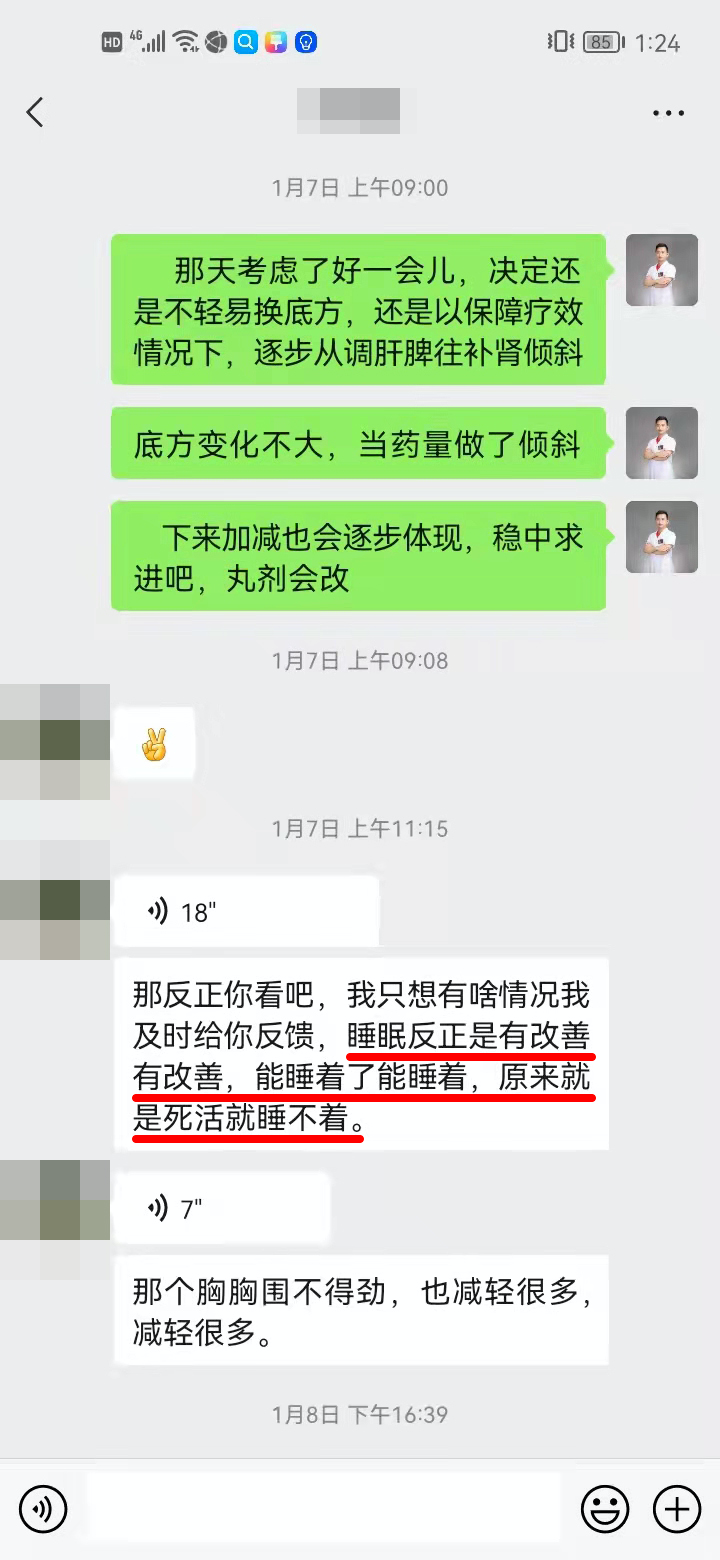Tap blurred contact avatar beside emoji message
Viewport: 720px width, 1560px height.
point(55,742)
